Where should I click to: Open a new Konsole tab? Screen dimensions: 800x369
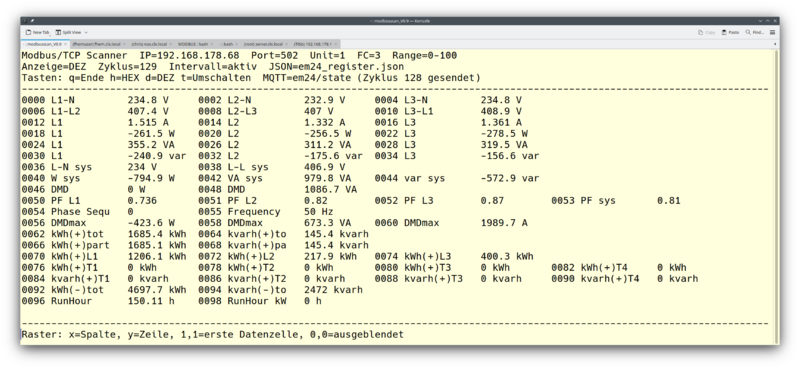click(x=37, y=32)
